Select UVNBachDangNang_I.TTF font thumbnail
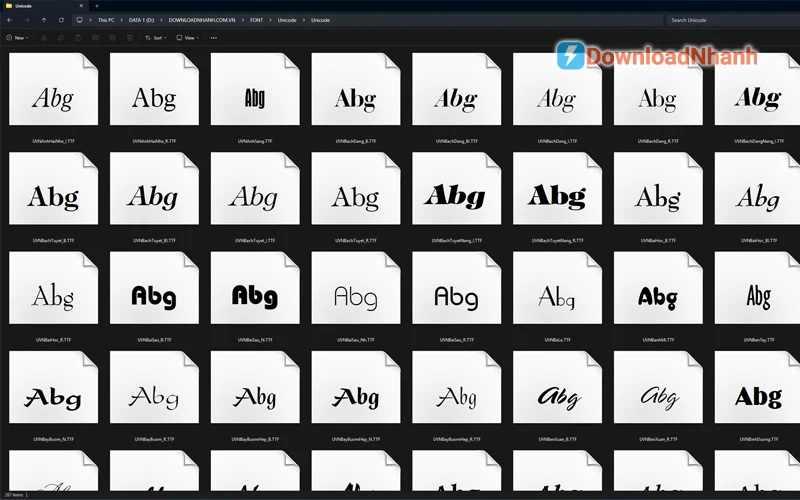Viewport: 800px width, 500px height. pos(758,89)
